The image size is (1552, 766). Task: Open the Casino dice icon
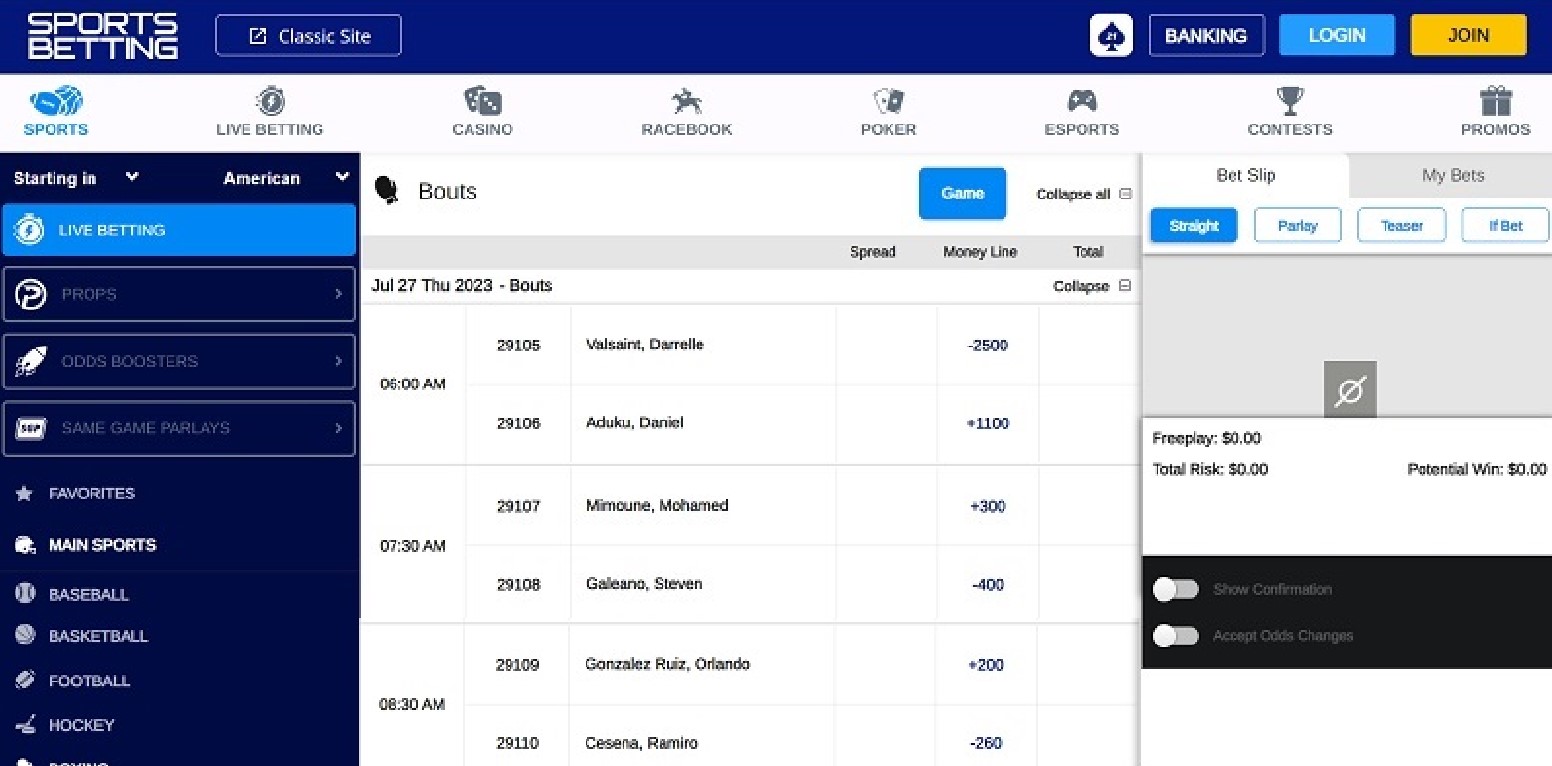482,101
